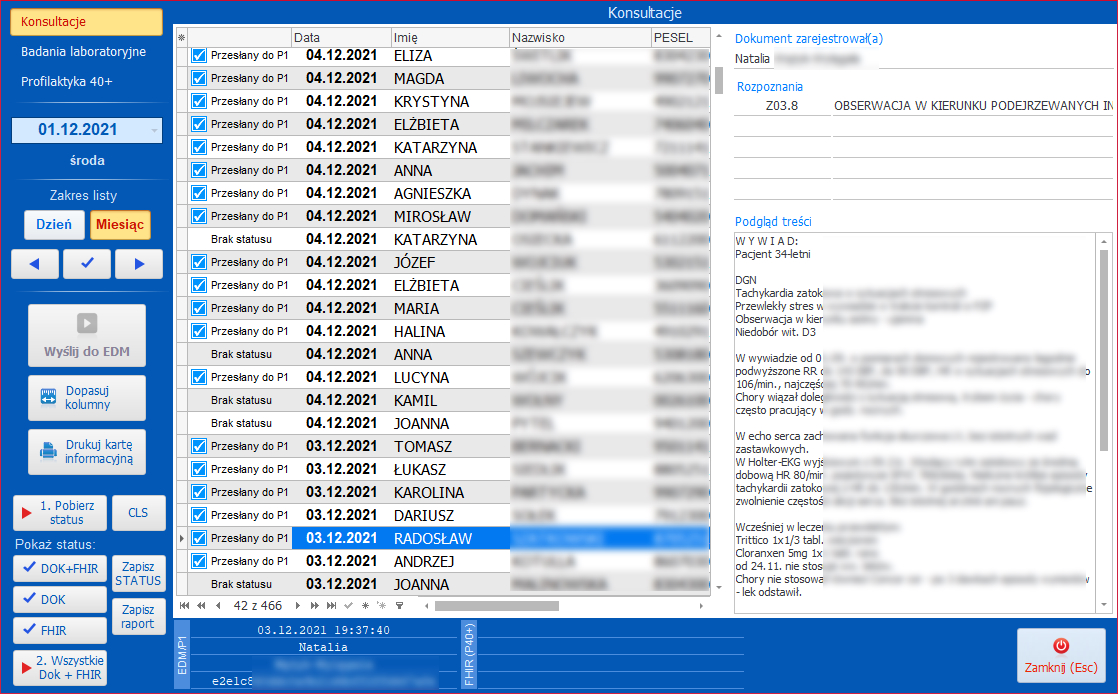
Task: Open the 01.12.2021 date dropdown
Action: (153, 130)
